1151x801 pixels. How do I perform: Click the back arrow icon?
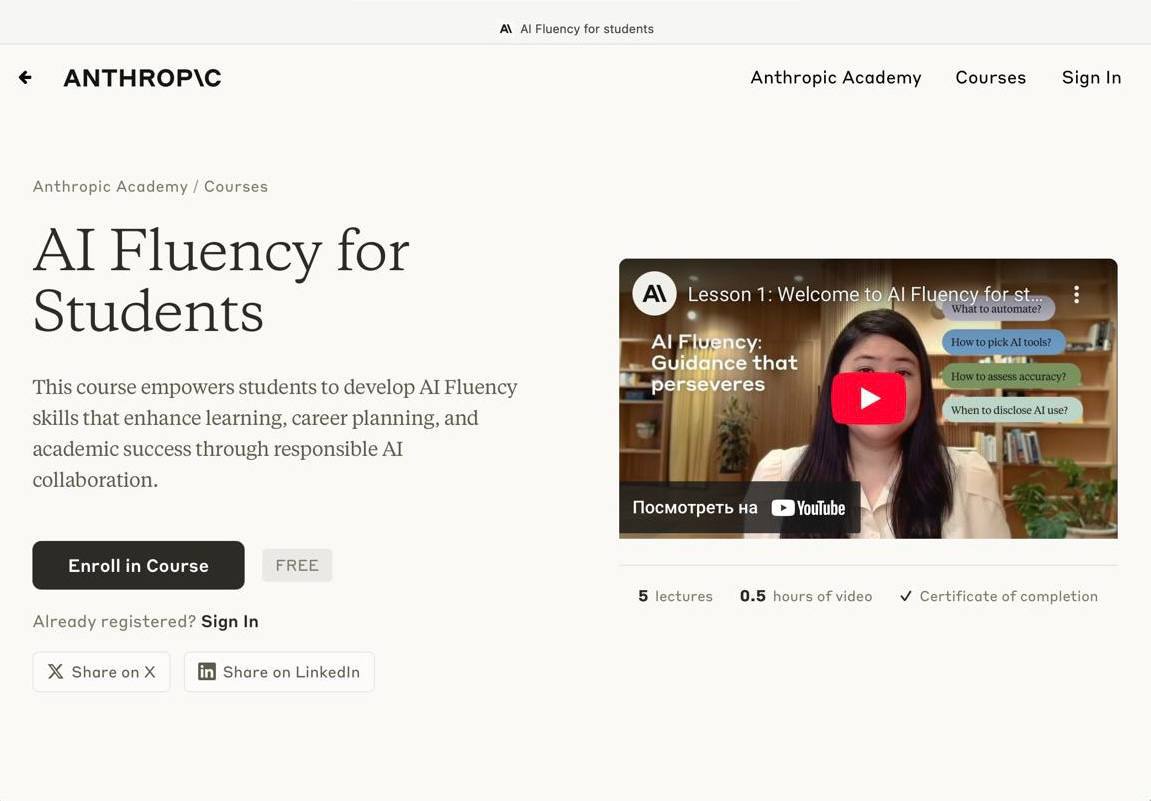(25, 78)
